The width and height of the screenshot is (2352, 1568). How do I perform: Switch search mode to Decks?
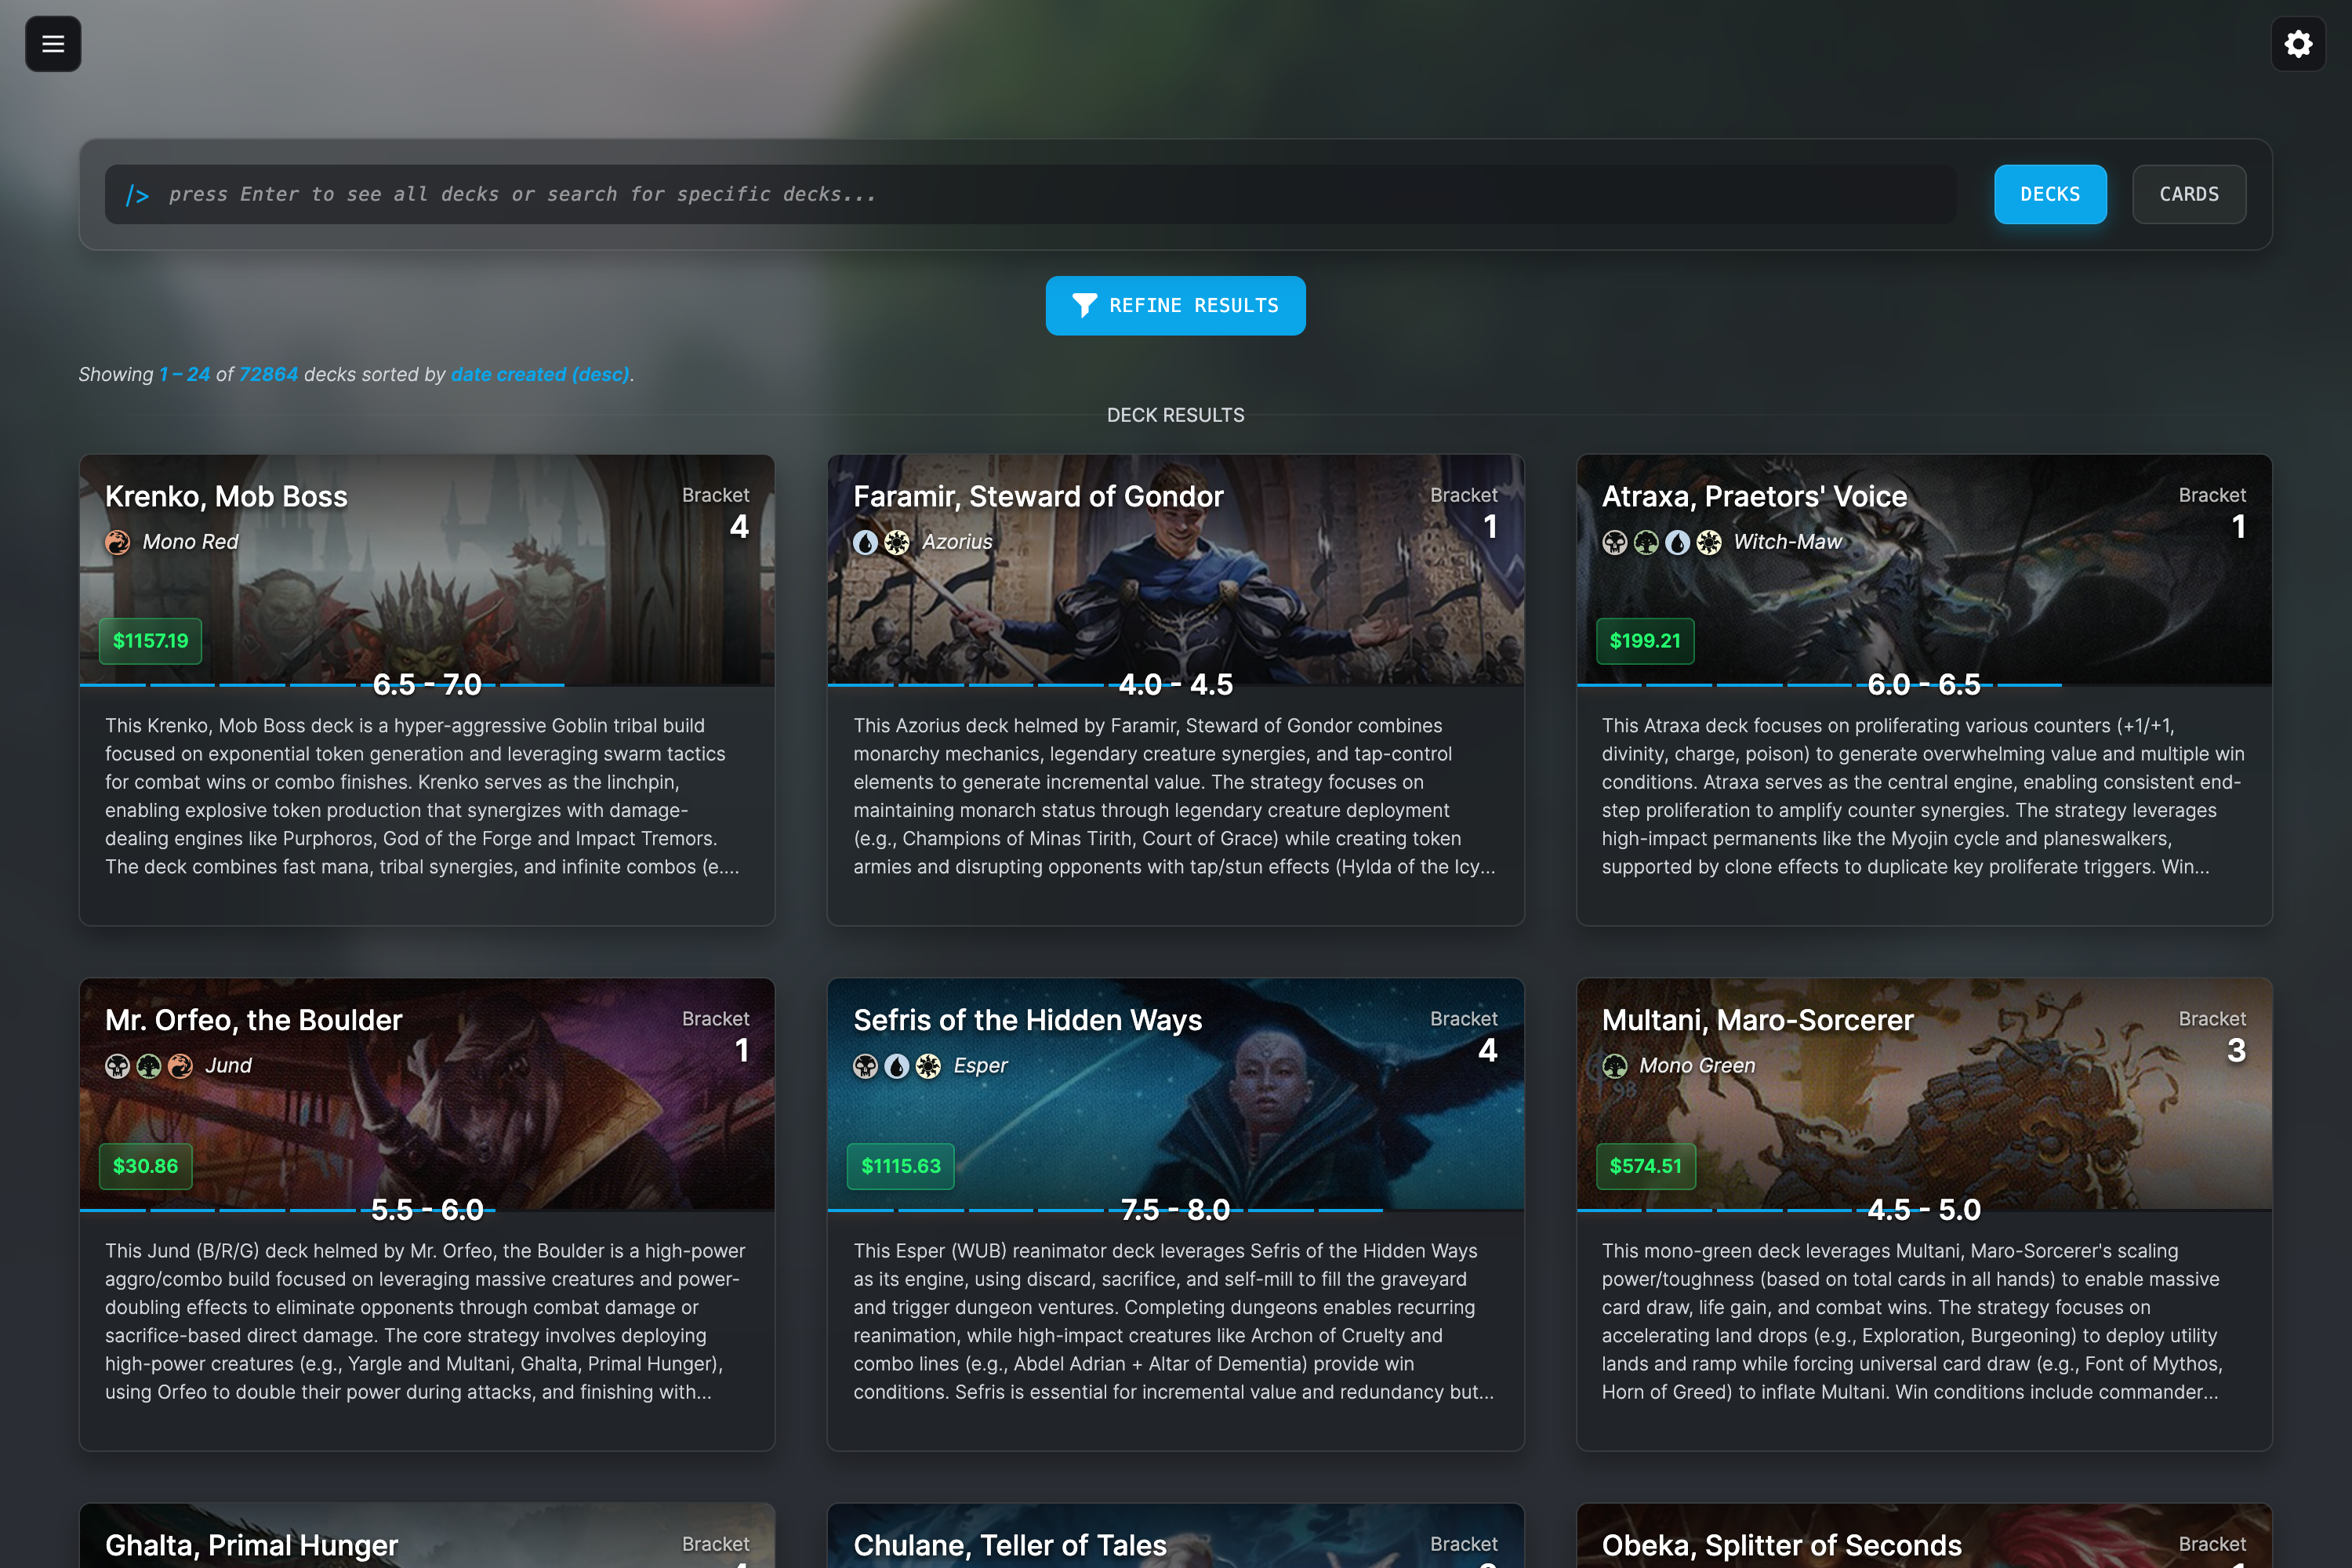(2050, 194)
